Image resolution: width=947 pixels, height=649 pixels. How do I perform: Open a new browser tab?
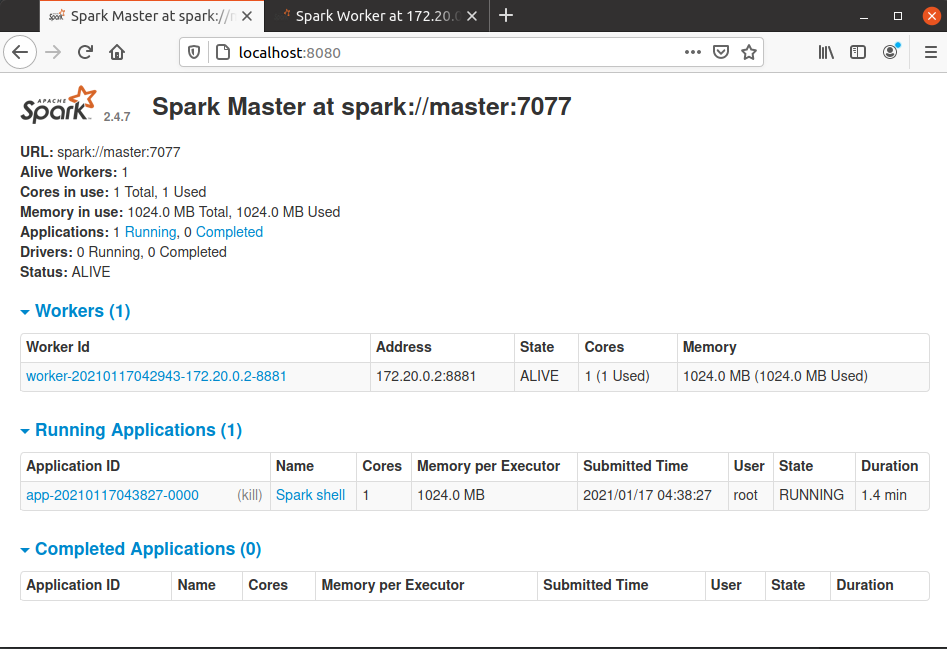506,16
